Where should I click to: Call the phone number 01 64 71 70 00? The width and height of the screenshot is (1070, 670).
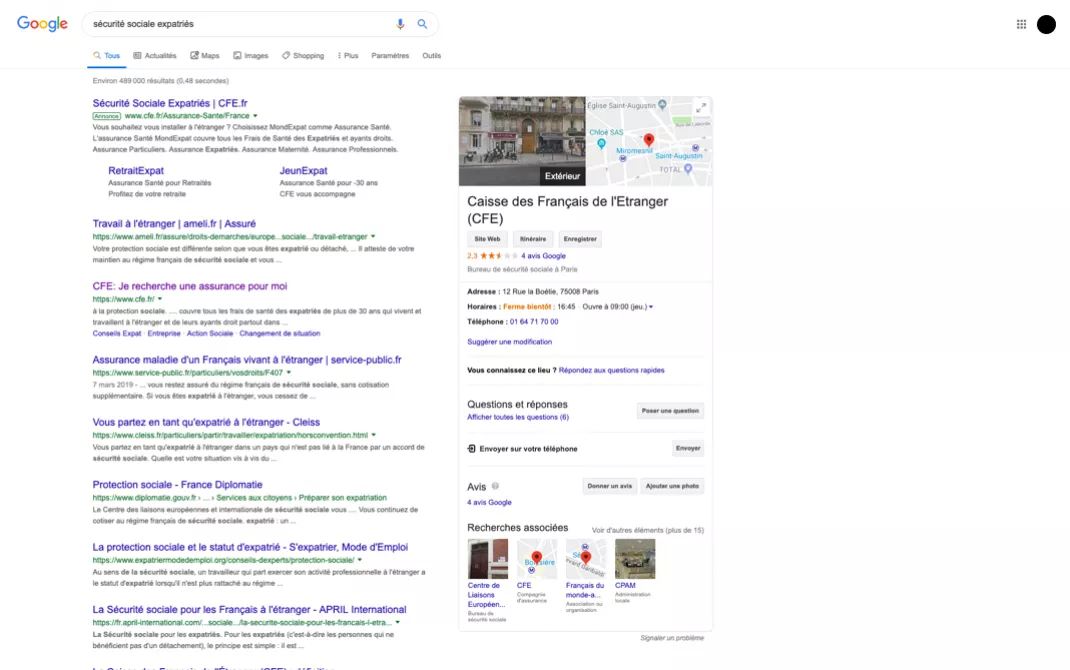pyautogui.click(x=534, y=322)
